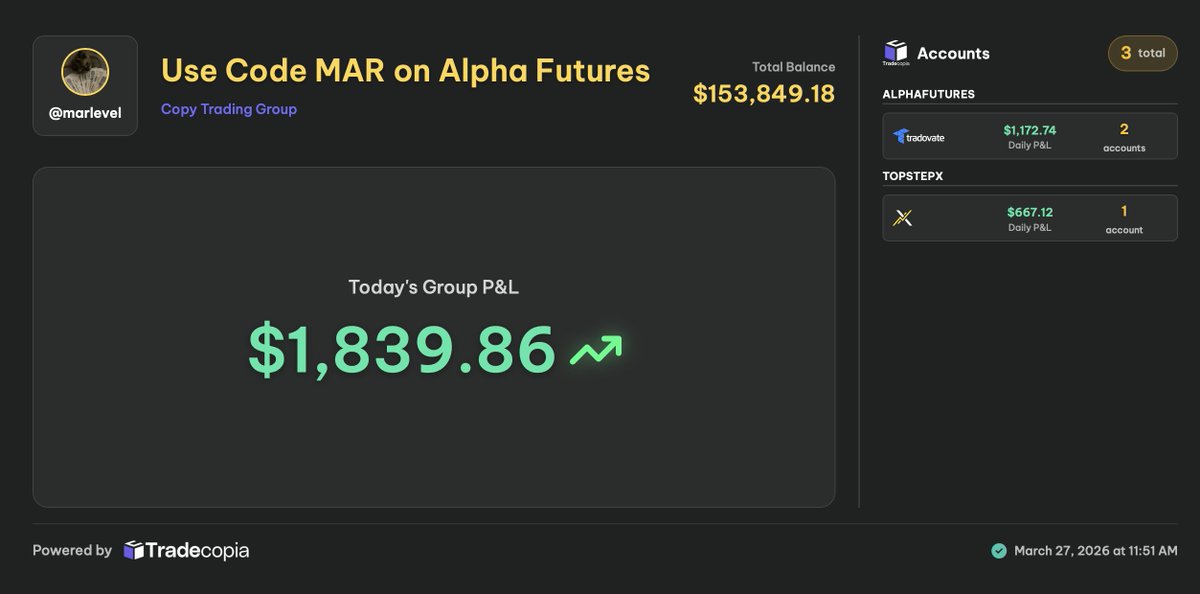Viewport: 1200px width, 594px height.
Task: Click the @marlevel profile avatar
Action: tap(85, 72)
